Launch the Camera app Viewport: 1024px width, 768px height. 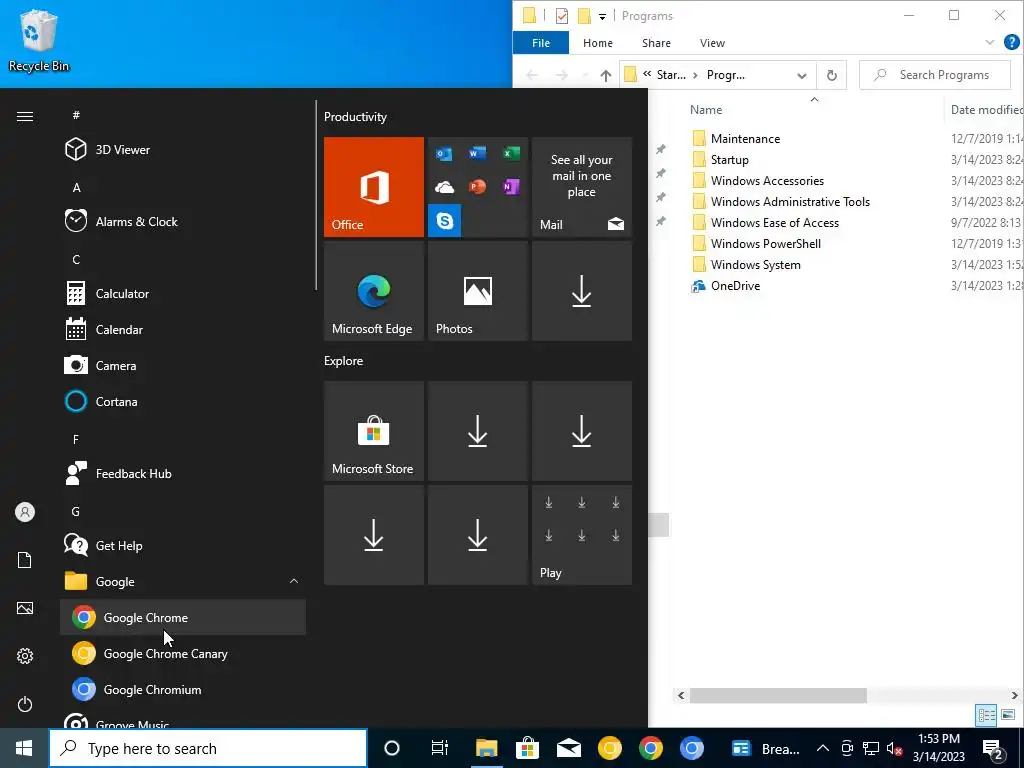[x=183, y=365]
